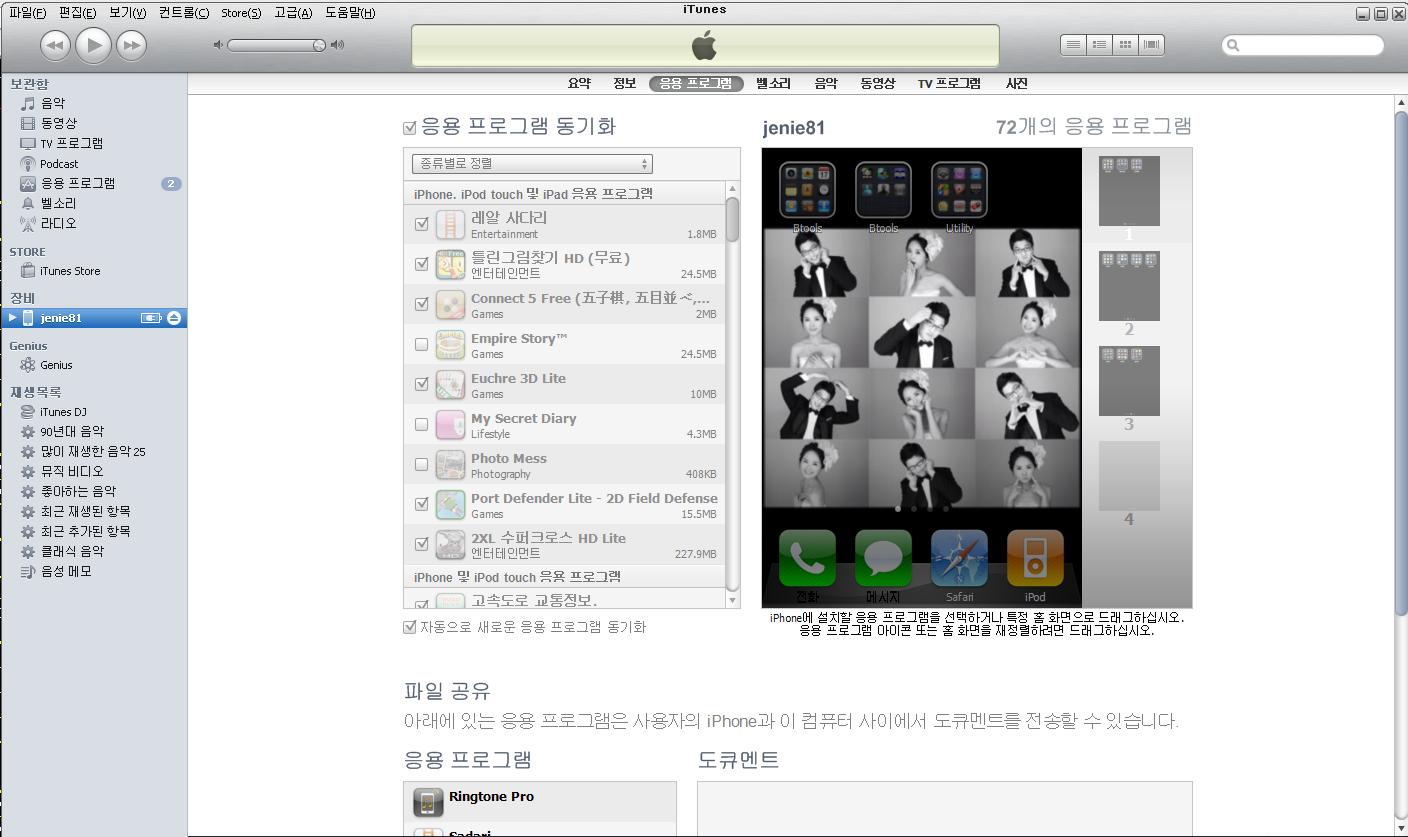This screenshot has height=837, width=1408.
Task: Open the 도움말 menu
Action: pos(350,13)
